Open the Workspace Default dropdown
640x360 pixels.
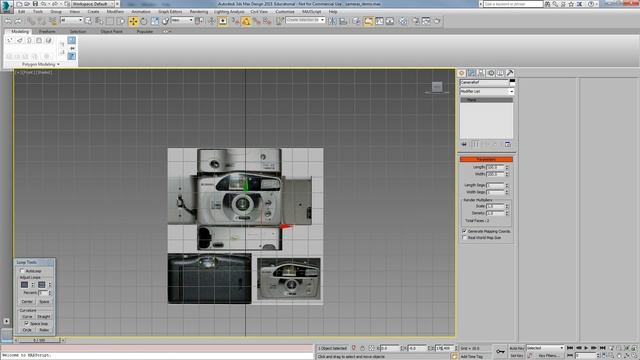click(x=93, y=4)
